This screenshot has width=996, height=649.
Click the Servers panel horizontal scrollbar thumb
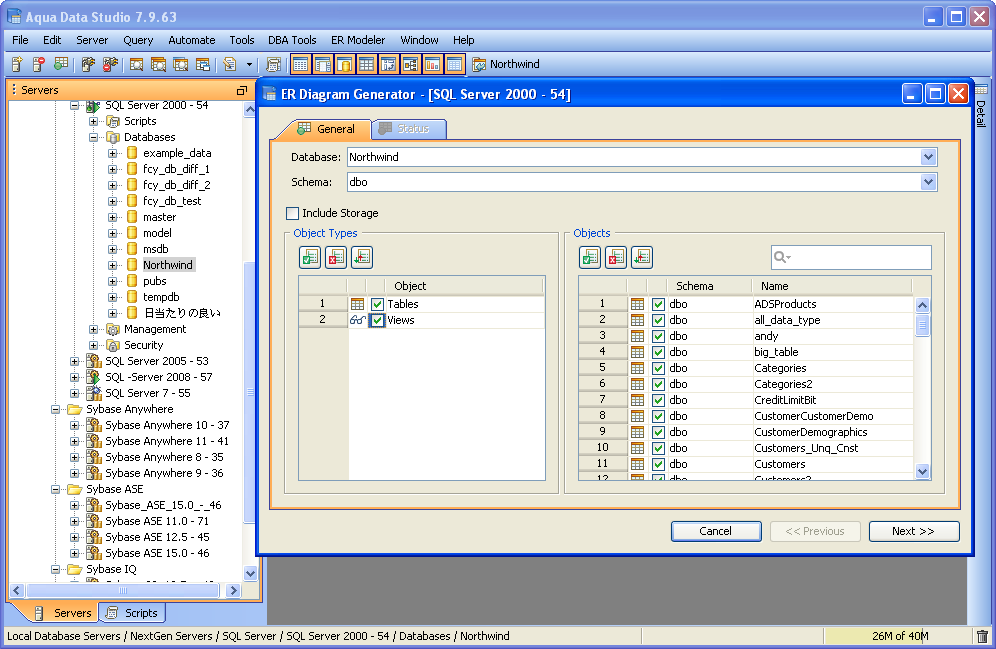[123, 591]
